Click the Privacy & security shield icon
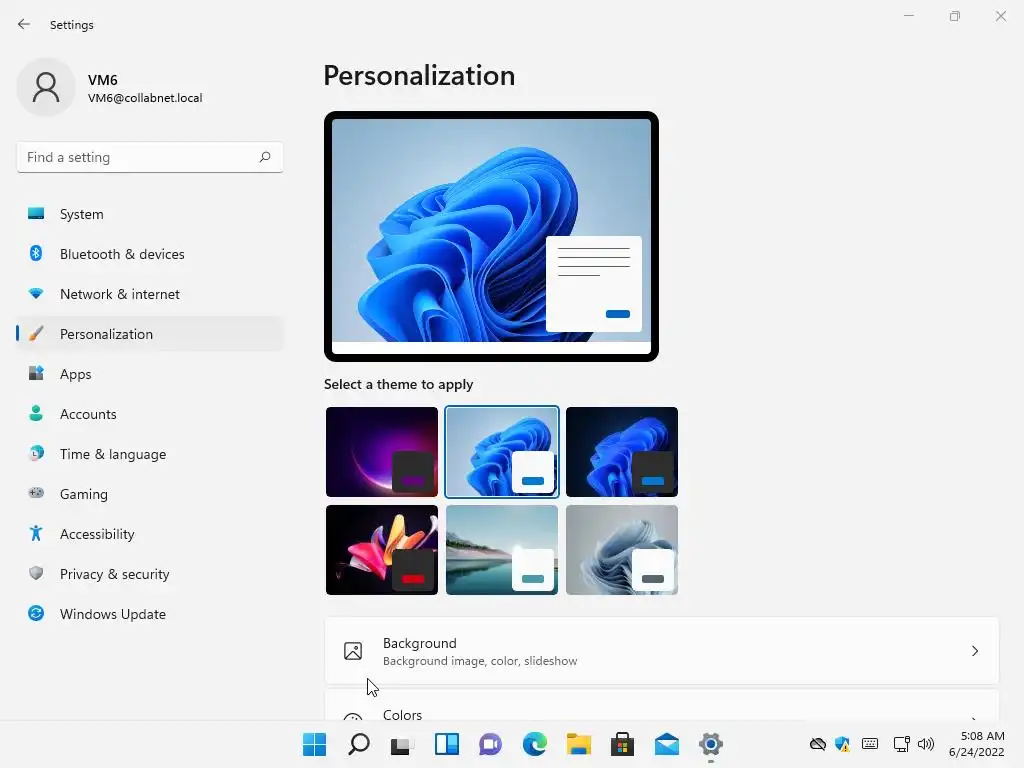This screenshot has height=768, width=1024. point(36,573)
